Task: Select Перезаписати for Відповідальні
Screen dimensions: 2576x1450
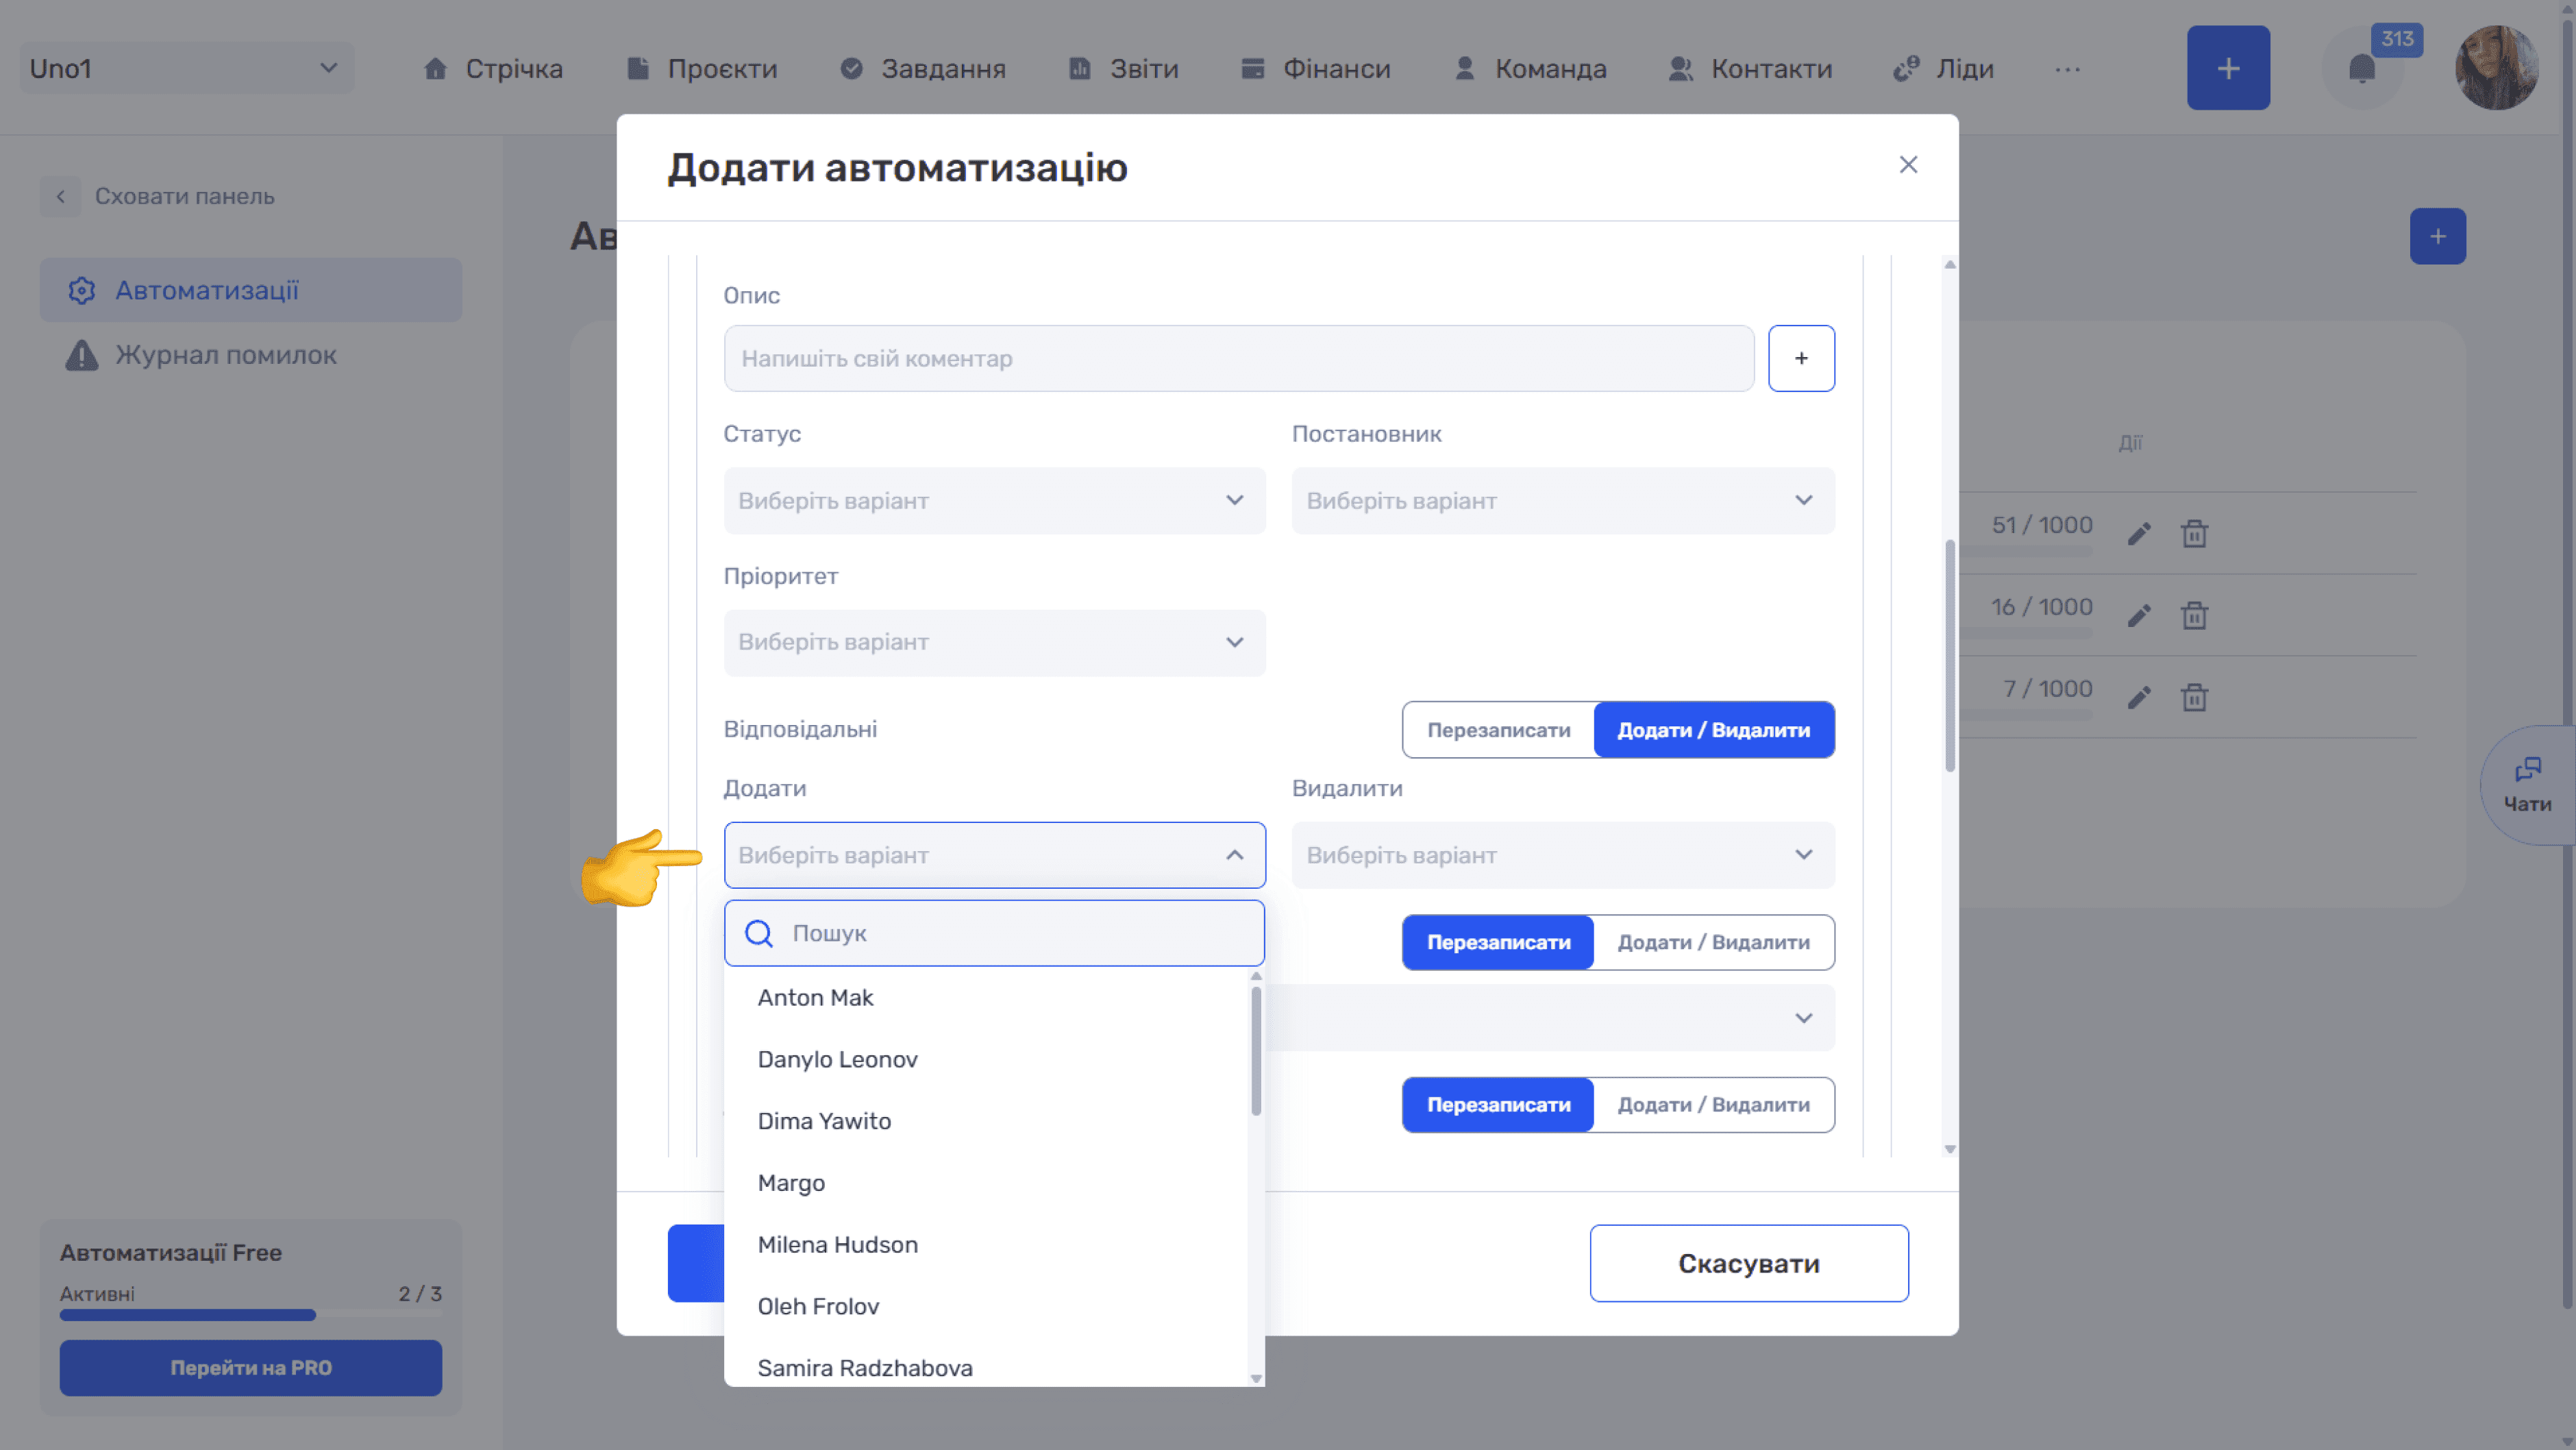Action: click(x=1498, y=730)
